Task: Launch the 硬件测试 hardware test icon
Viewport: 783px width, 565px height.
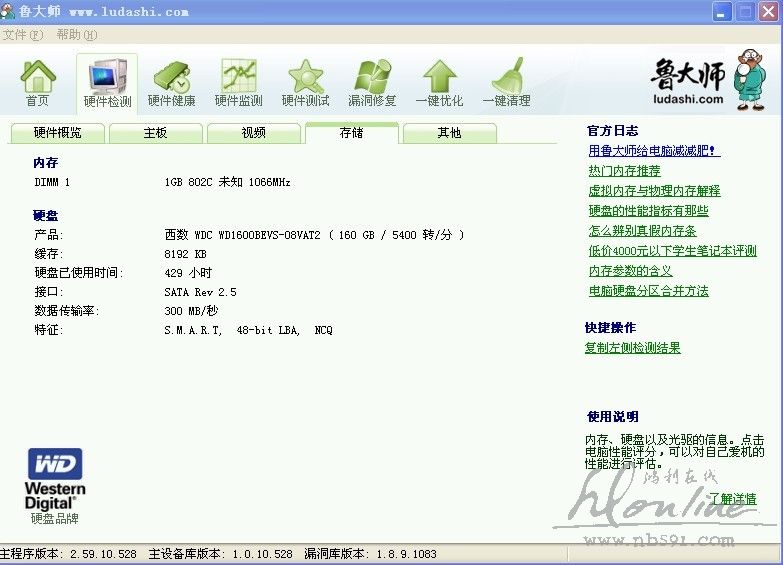Action: click(306, 83)
